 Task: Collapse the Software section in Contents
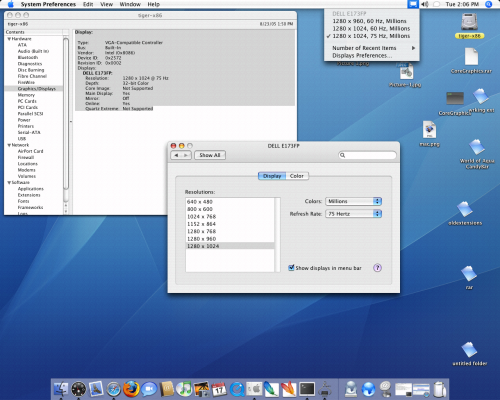tap(9, 183)
